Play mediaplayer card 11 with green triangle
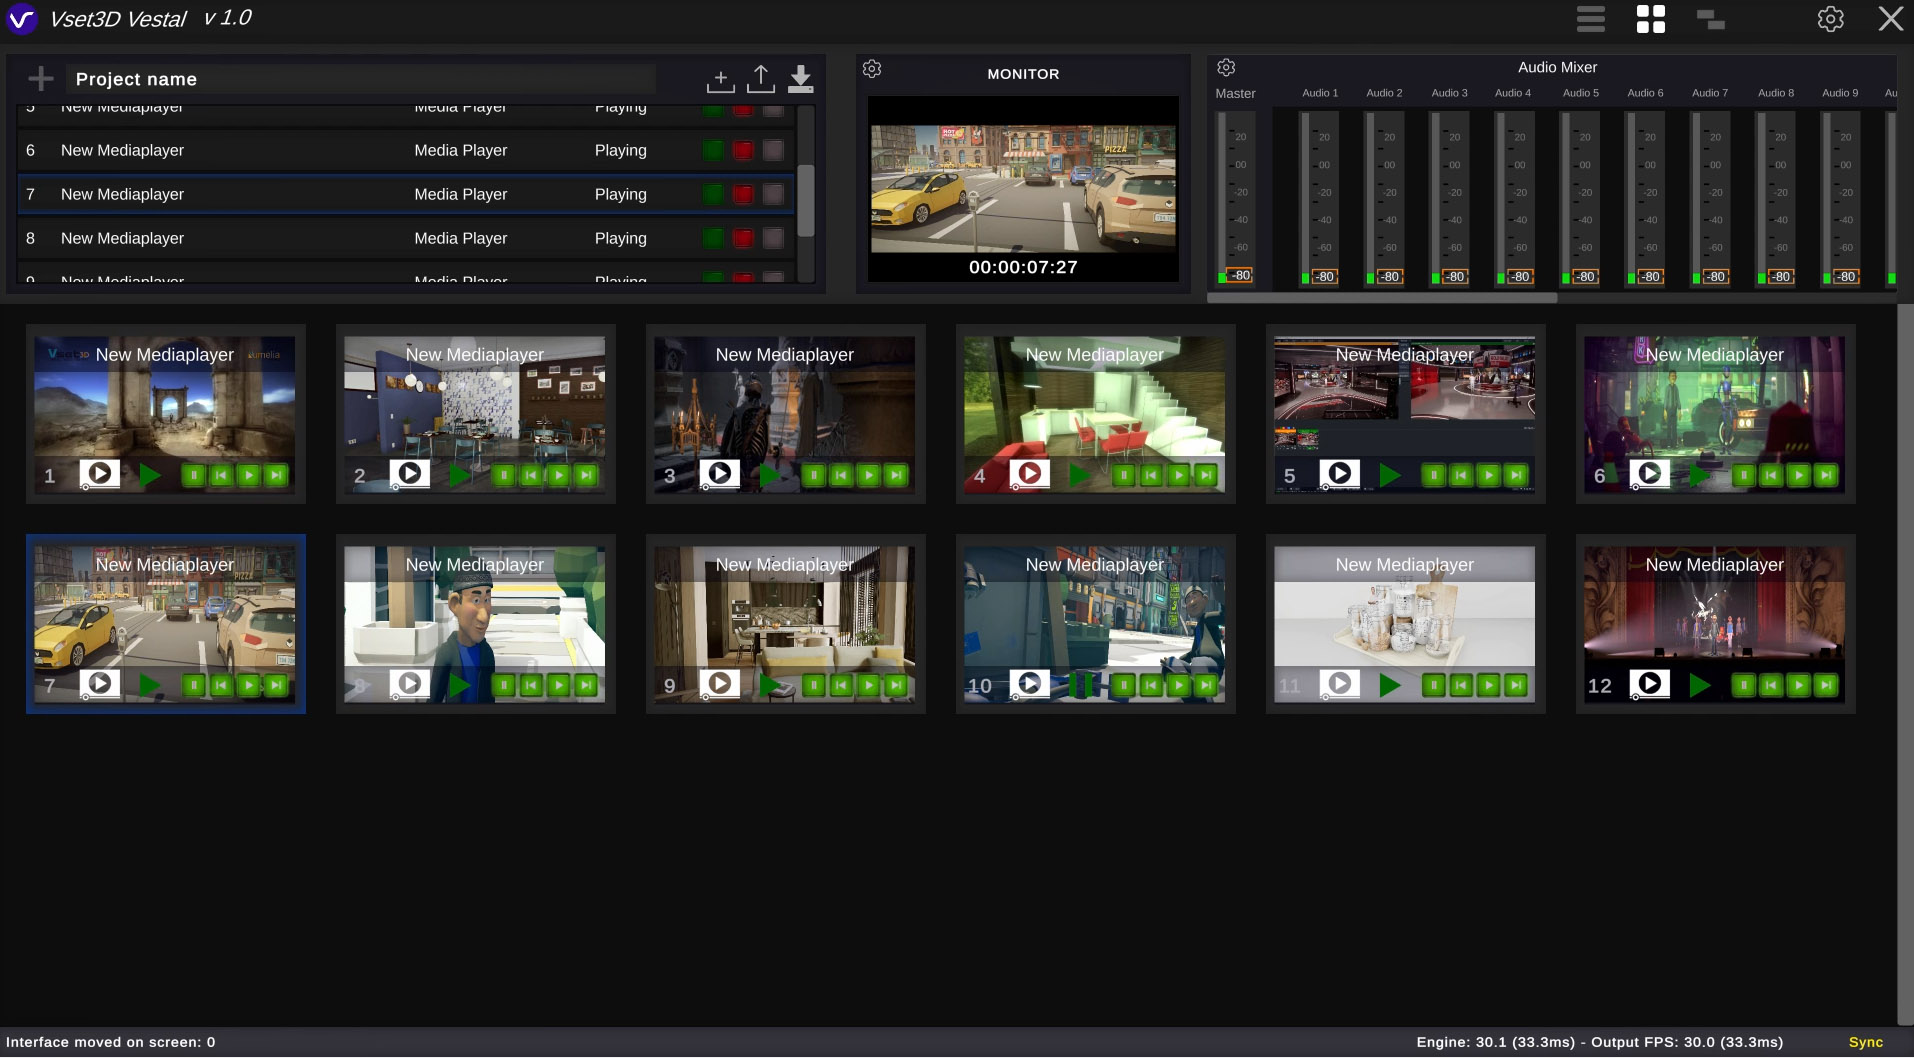 click(x=1390, y=685)
